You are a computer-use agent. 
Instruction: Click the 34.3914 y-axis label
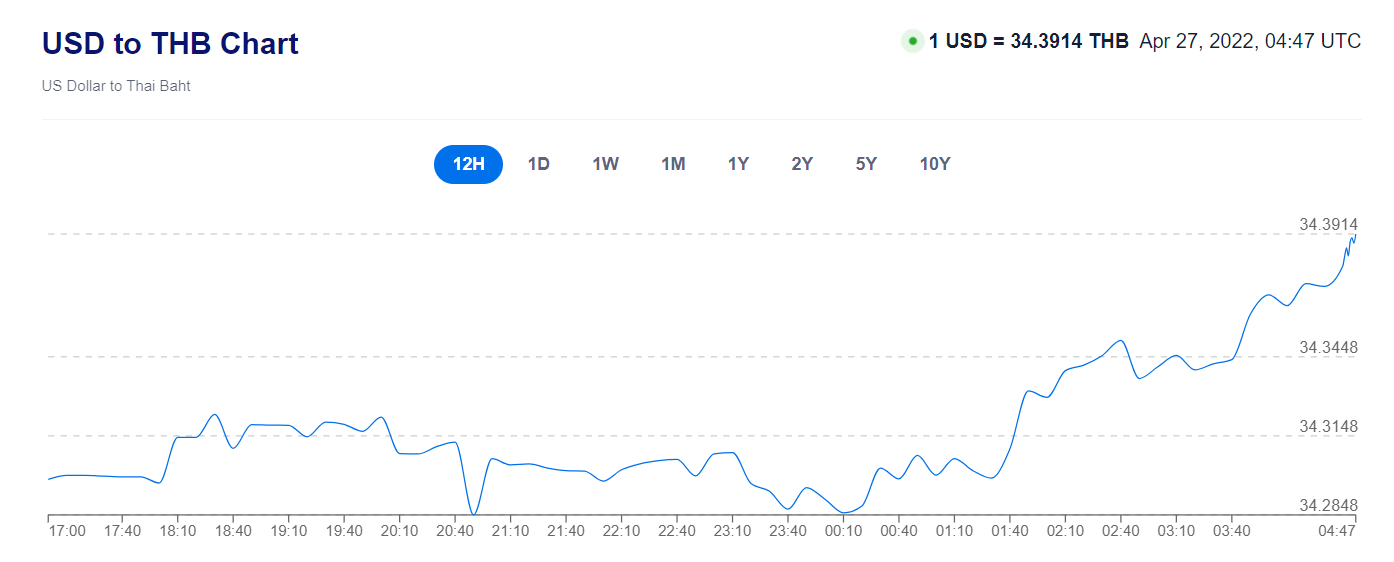point(1328,224)
